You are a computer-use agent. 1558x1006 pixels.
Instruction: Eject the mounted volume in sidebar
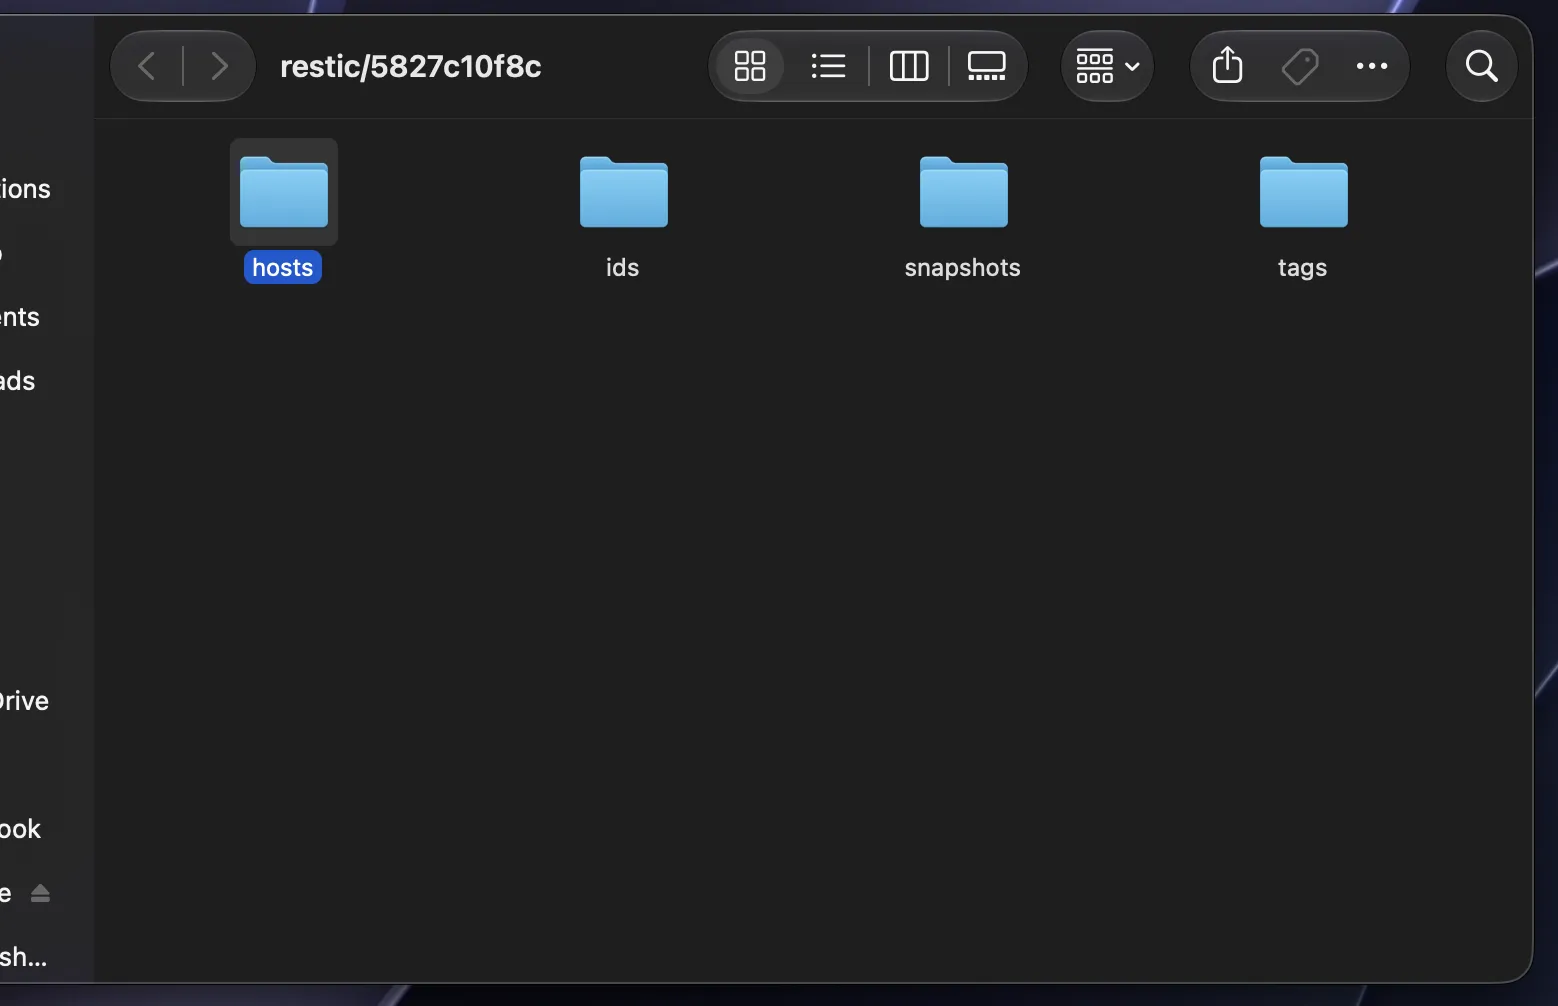coord(40,893)
